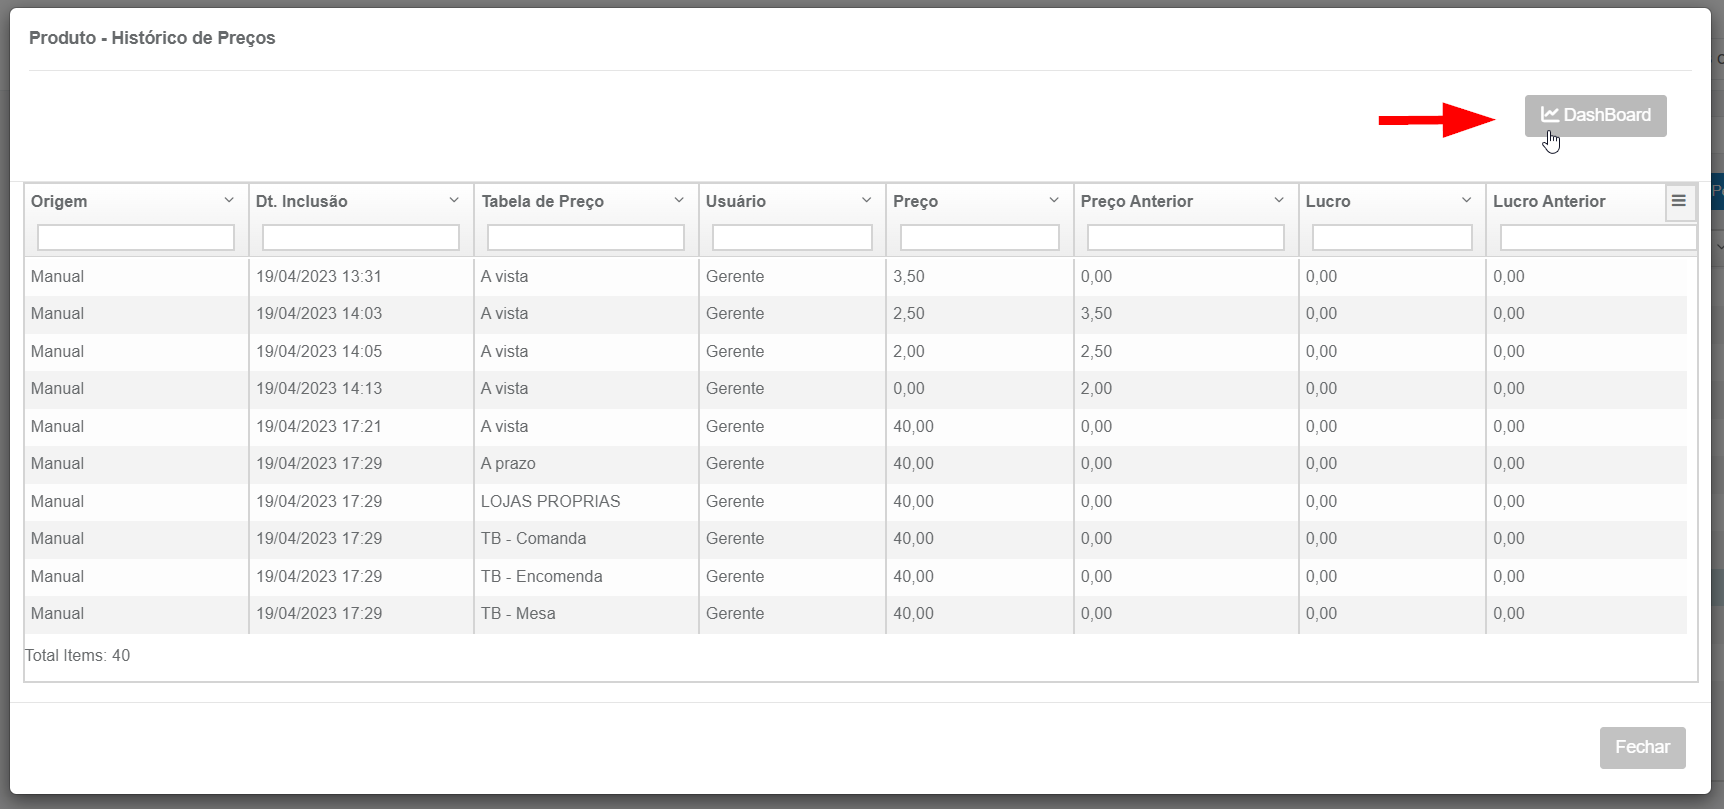
Task: Expand the Dt. Inclusão column dropdown arrow
Action: click(454, 201)
